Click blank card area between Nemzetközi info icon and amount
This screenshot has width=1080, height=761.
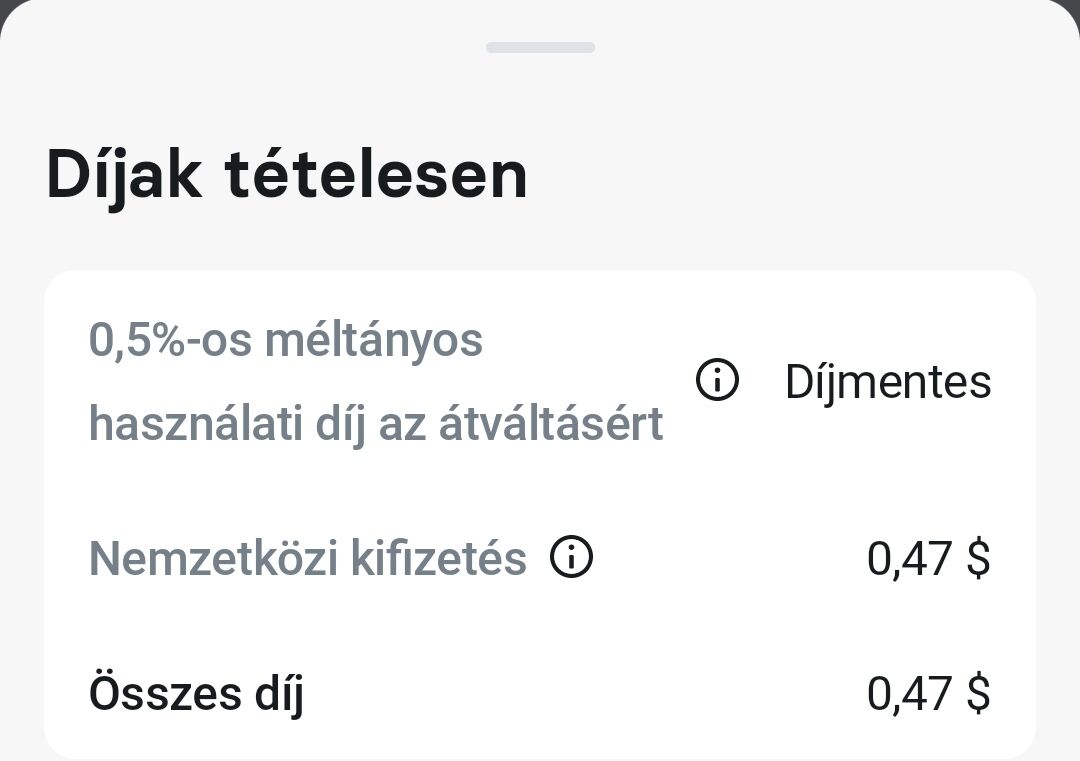tap(730, 558)
